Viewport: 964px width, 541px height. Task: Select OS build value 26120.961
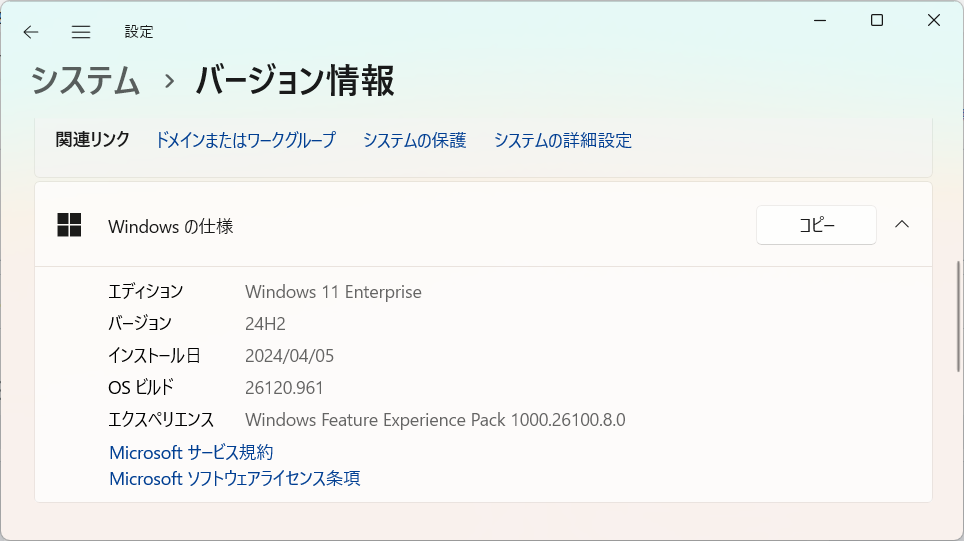click(x=284, y=388)
